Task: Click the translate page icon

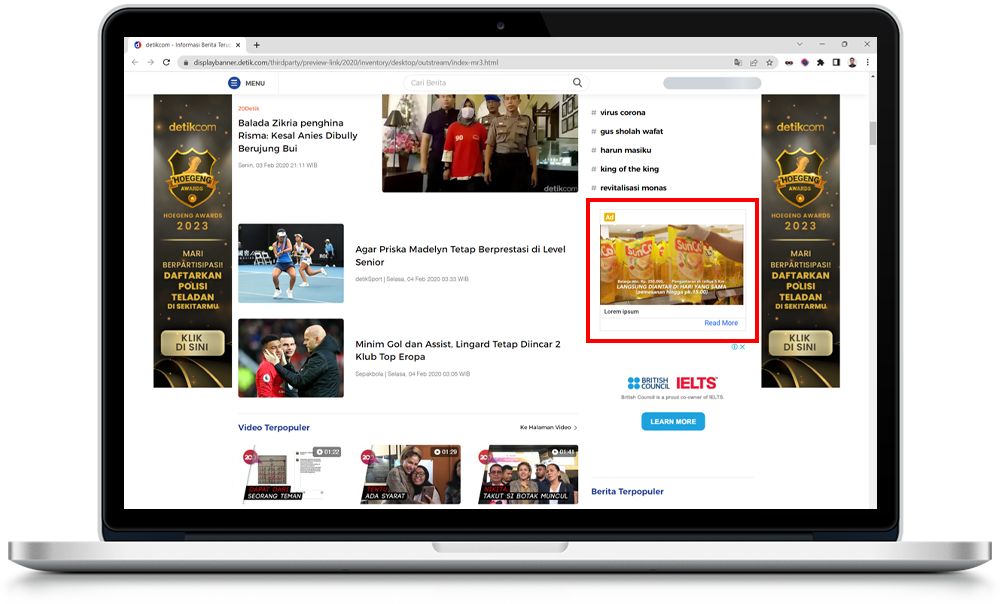Action: (x=738, y=62)
